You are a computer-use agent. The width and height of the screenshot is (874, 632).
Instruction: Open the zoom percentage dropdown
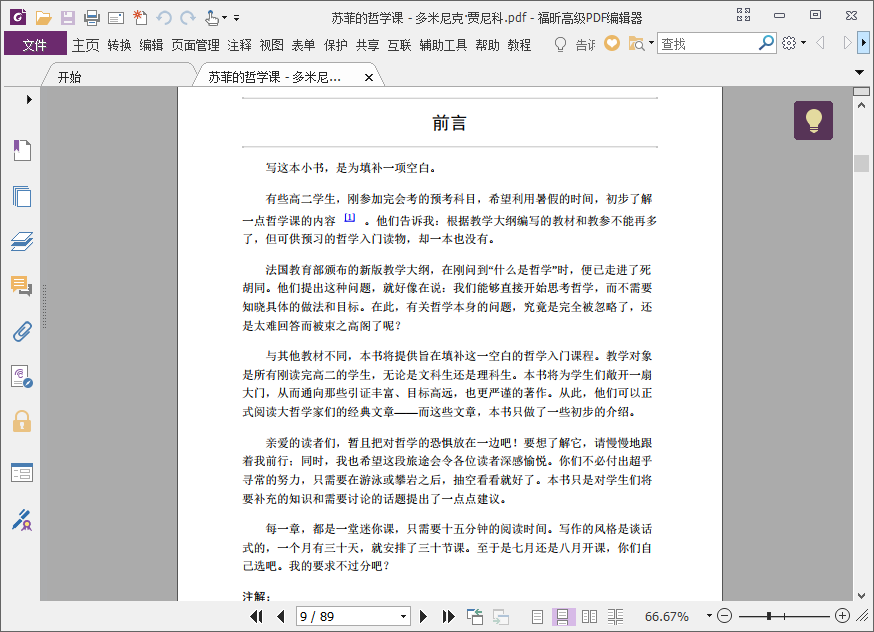[x=709, y=617]
